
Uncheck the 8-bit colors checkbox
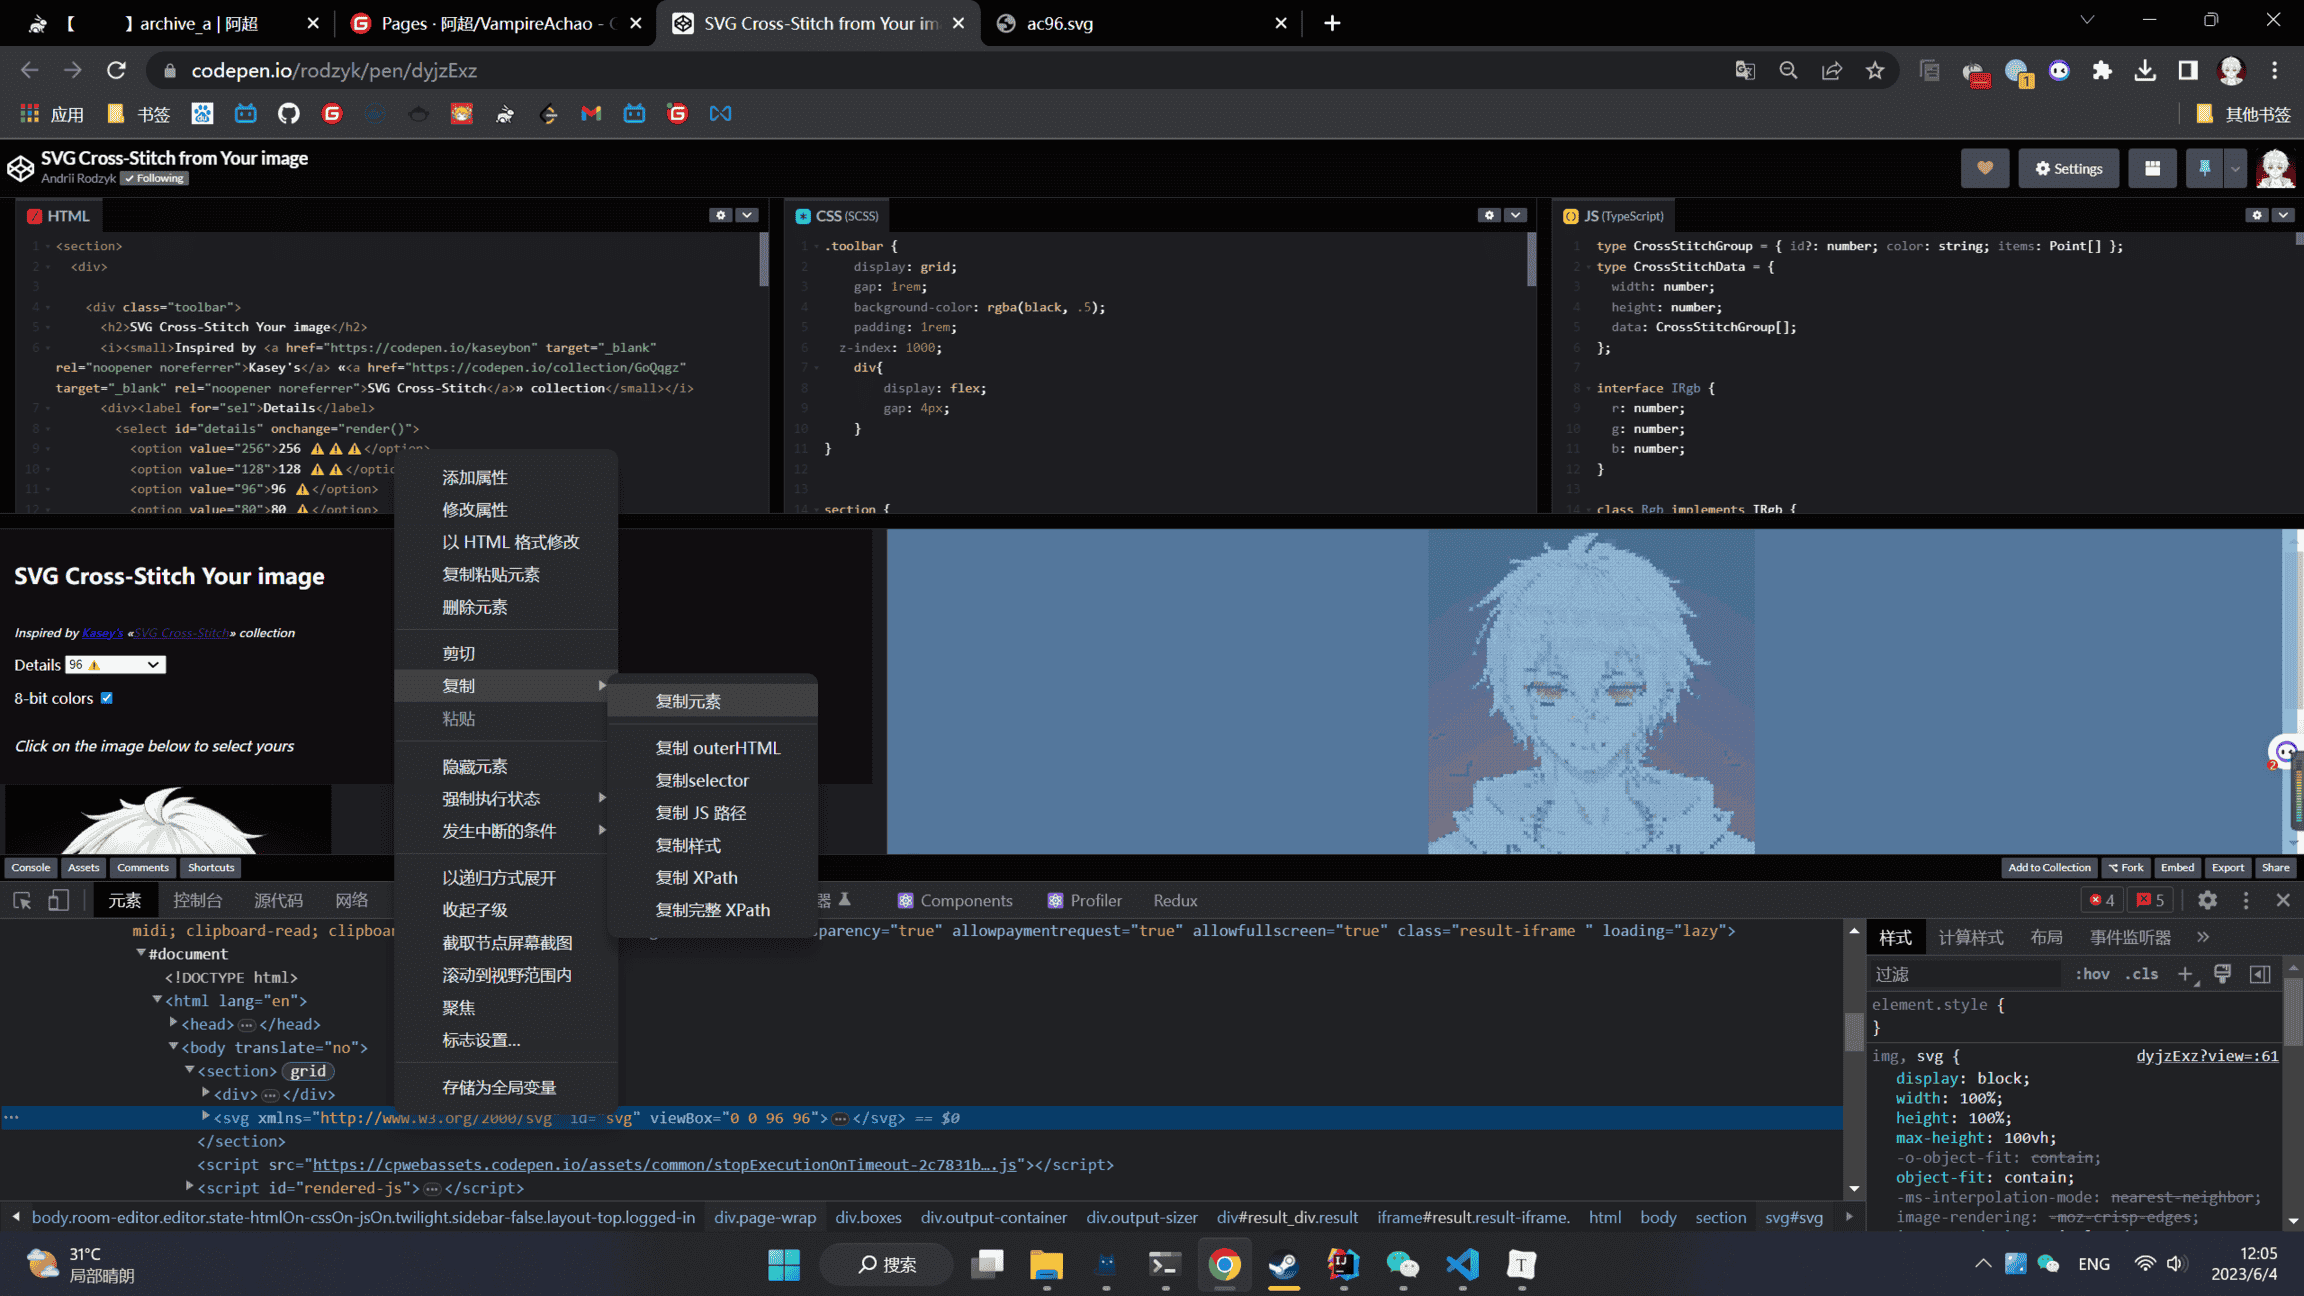[107, 698]
